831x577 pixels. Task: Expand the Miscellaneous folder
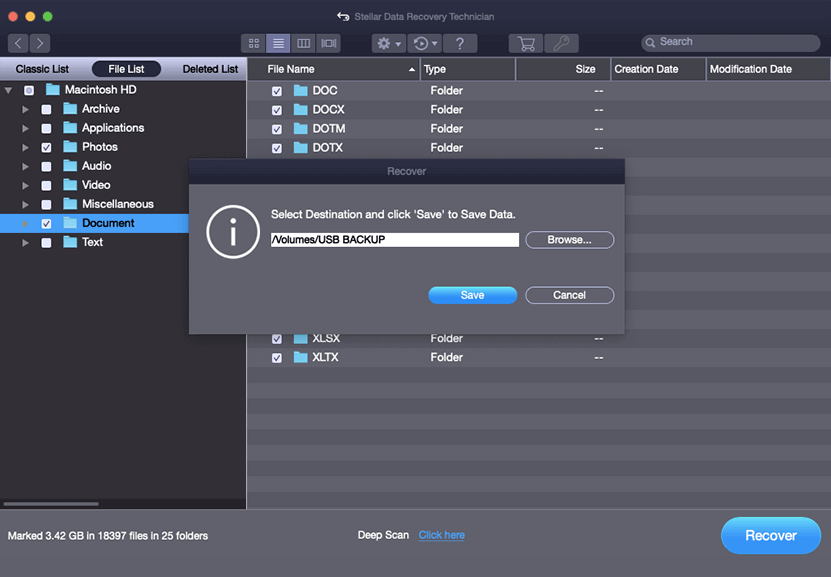pyautogui.click(x=25, y=205)
